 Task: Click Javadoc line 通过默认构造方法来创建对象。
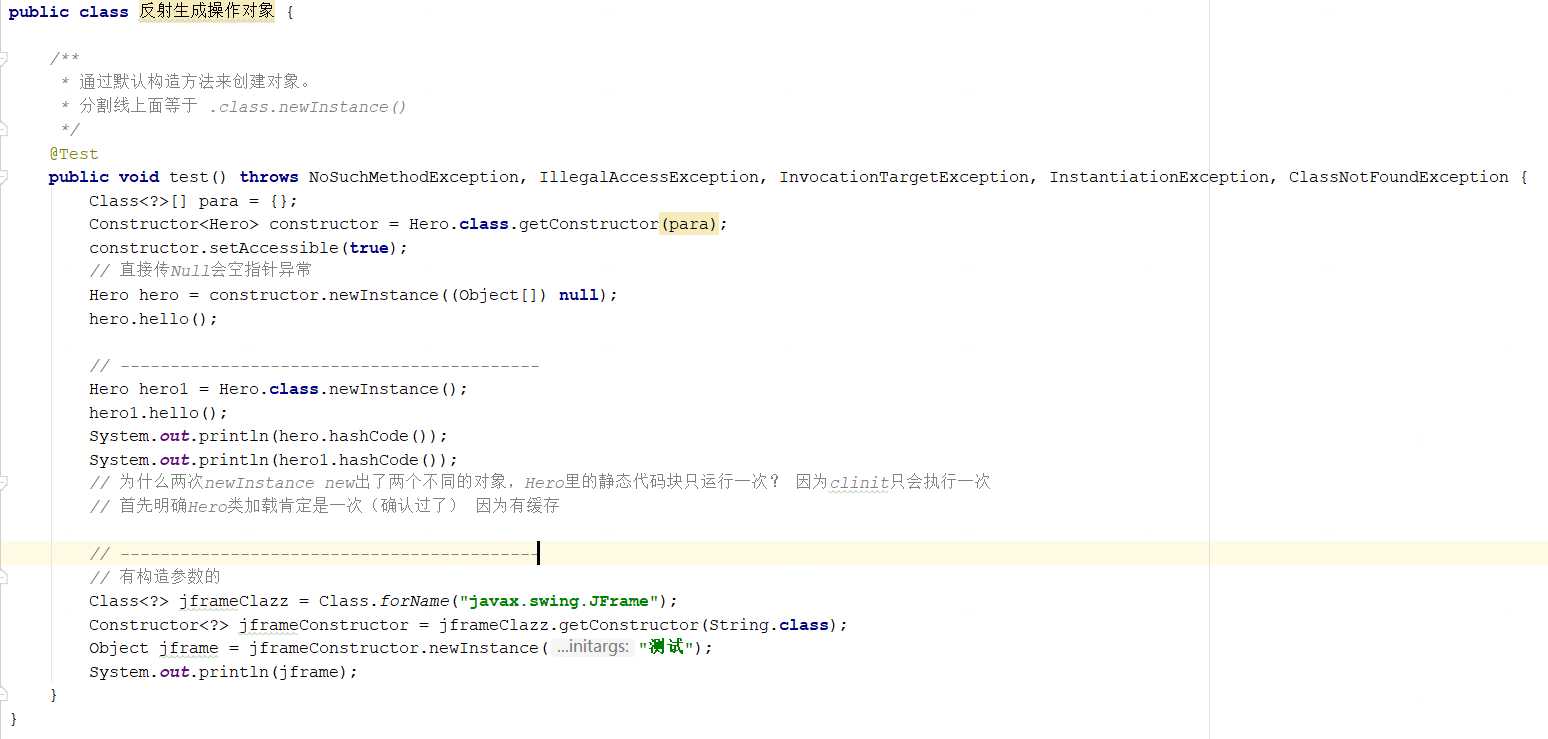pyautogui.click(x=196, y=82)
